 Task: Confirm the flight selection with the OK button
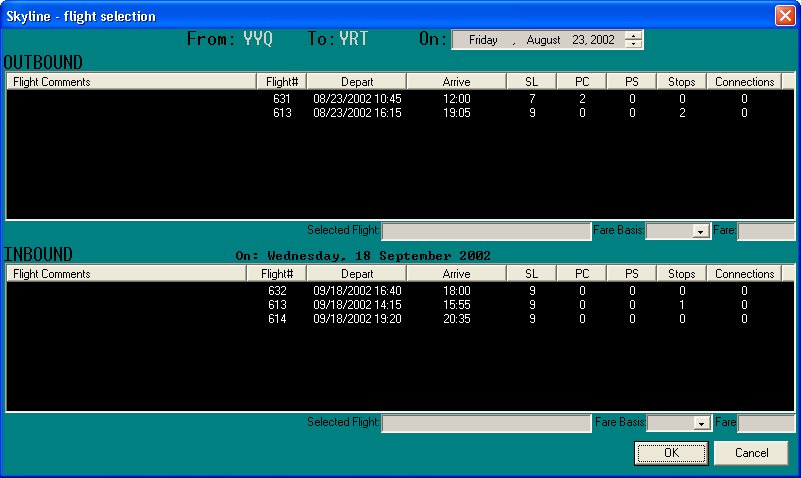click(x=671, y=453)
